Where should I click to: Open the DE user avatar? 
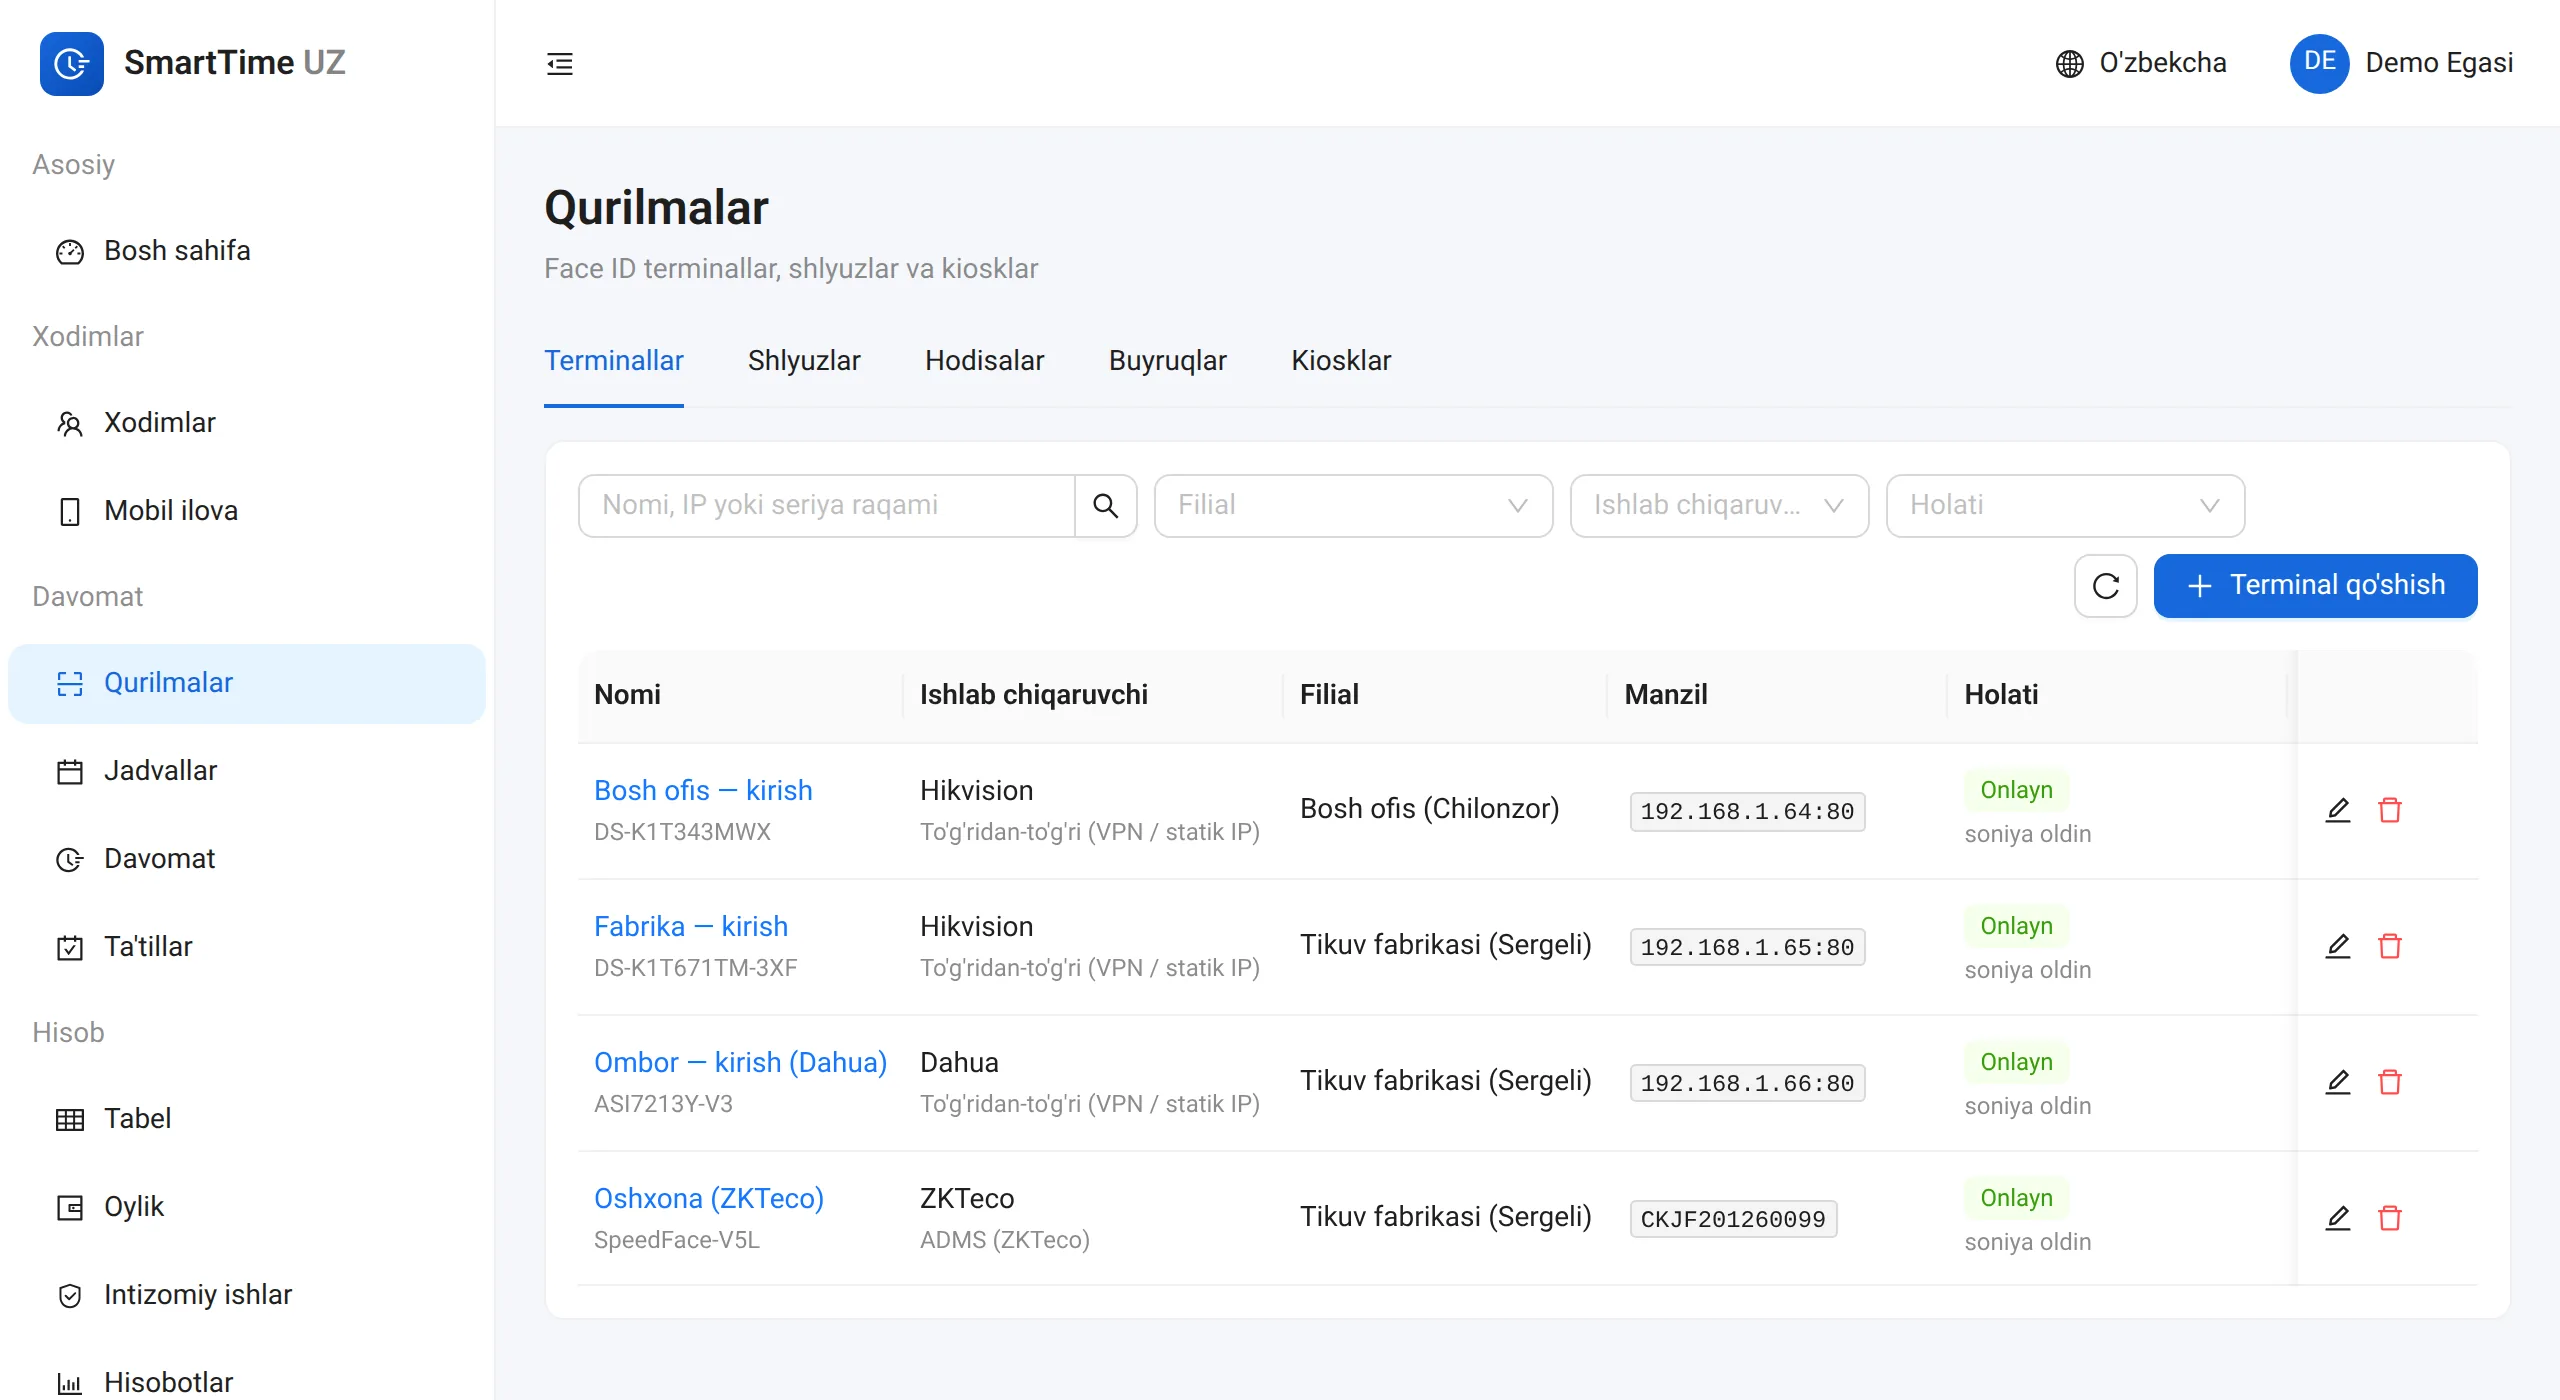2319,63
